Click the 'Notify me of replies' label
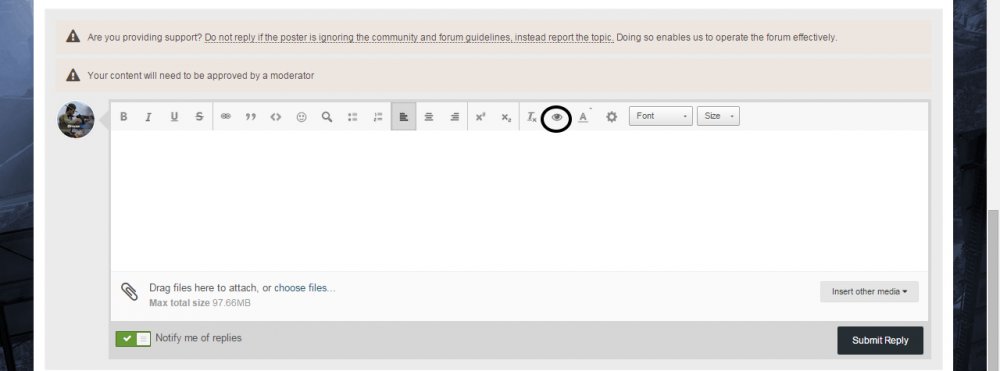Screen dimensions: 1000x371 (198, 338)
